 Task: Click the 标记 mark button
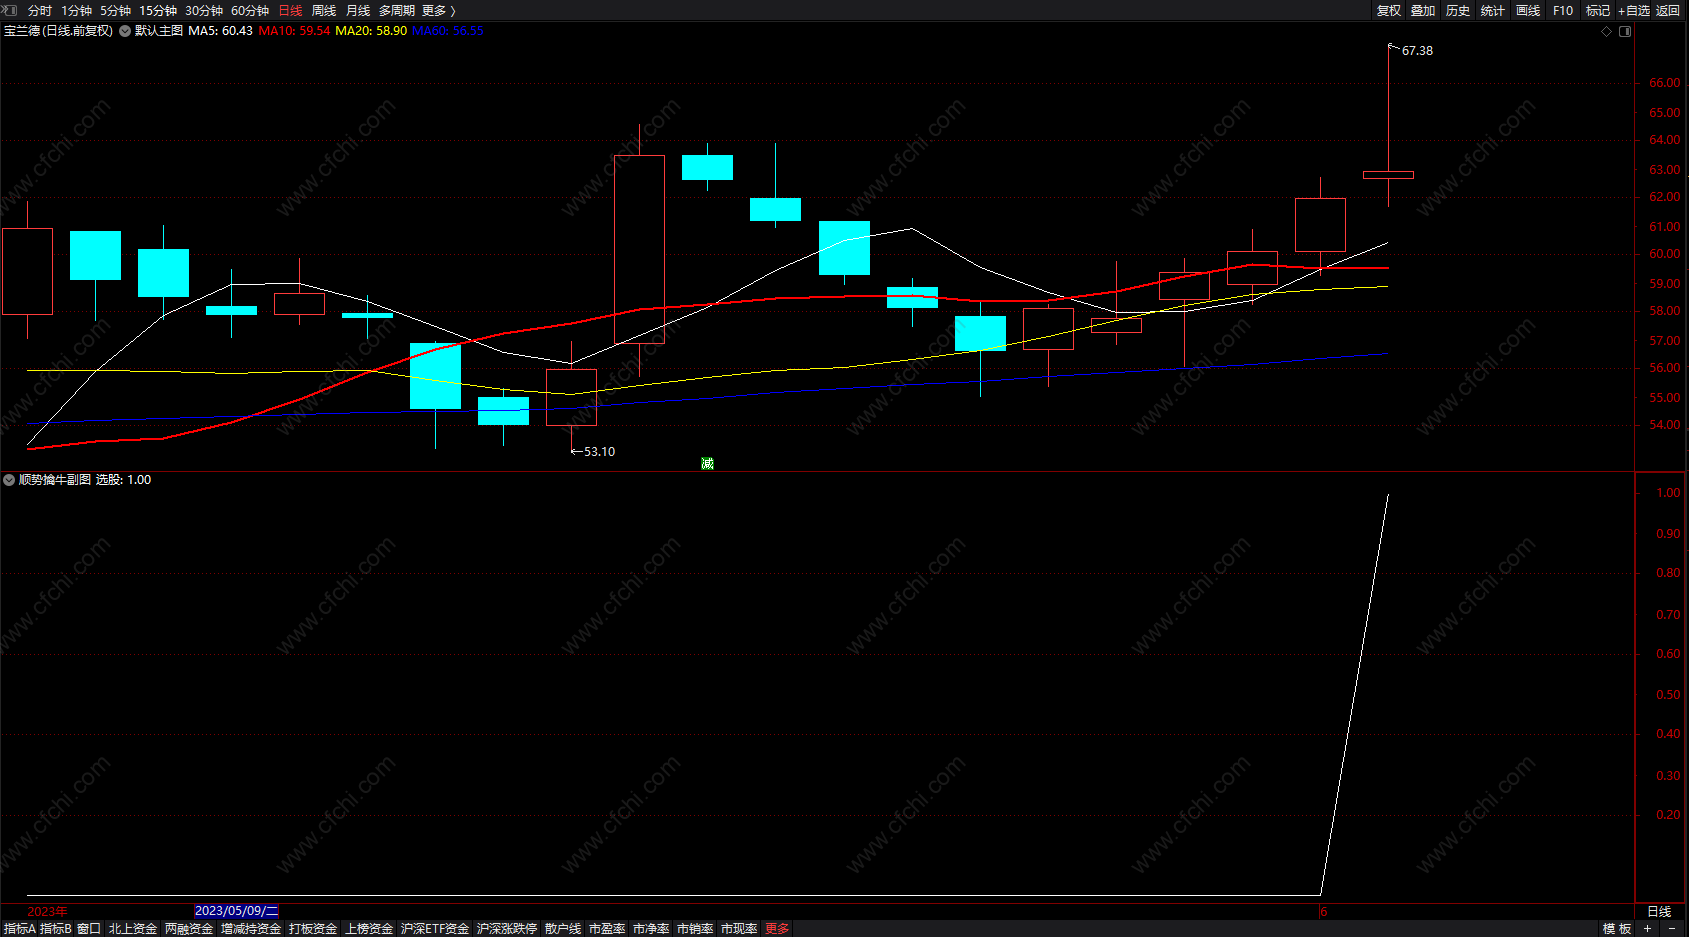click(x=1598, y=10)
